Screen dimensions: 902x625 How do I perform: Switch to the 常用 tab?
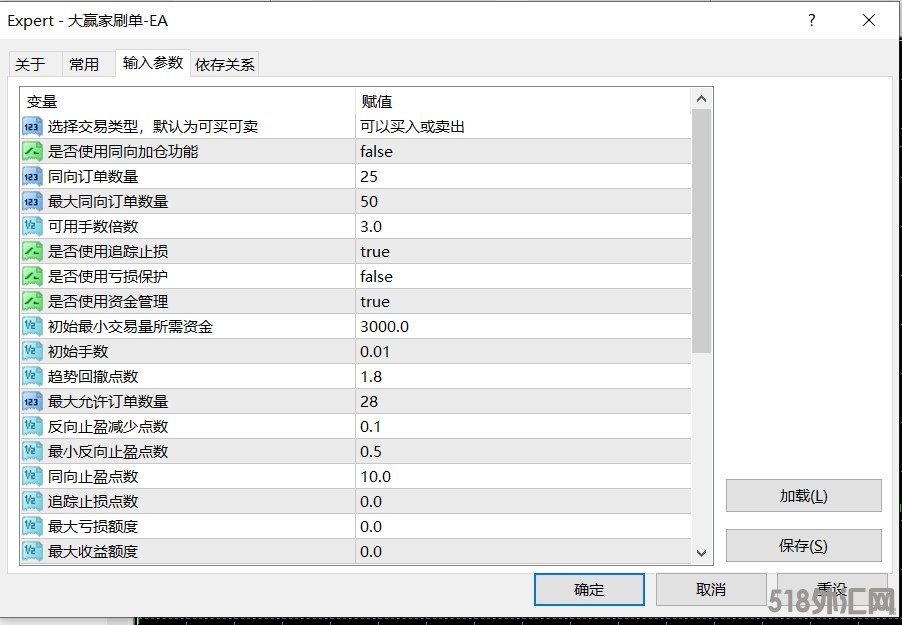tap(87, 64)
